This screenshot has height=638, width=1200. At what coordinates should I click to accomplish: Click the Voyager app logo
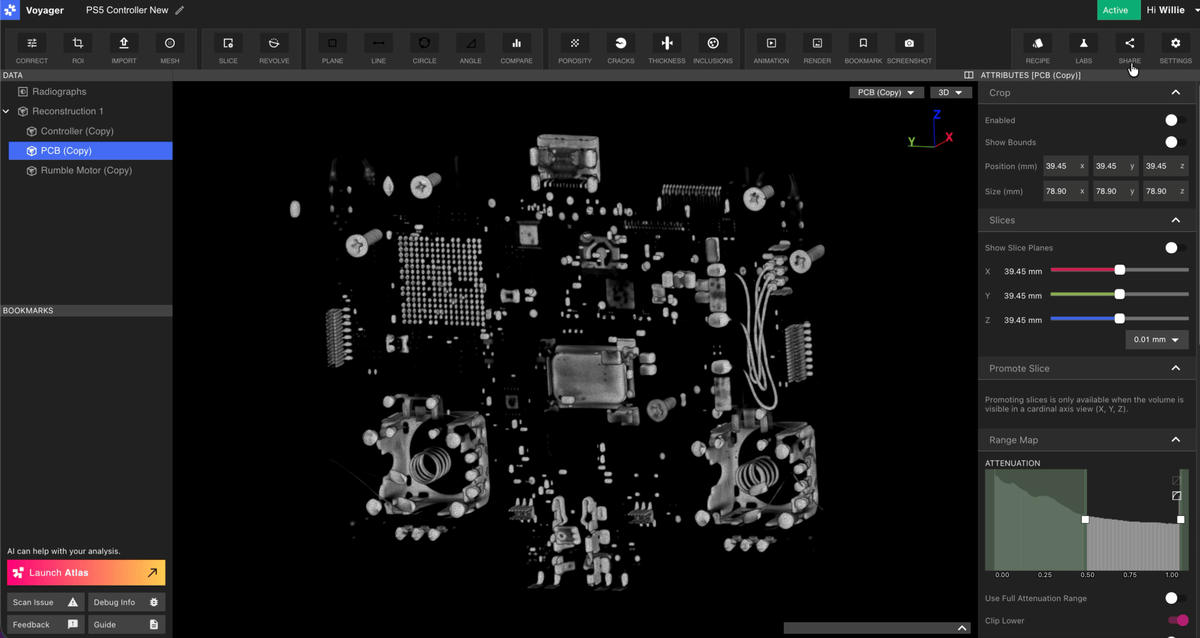pyautogui.click(x=10, y=10)
